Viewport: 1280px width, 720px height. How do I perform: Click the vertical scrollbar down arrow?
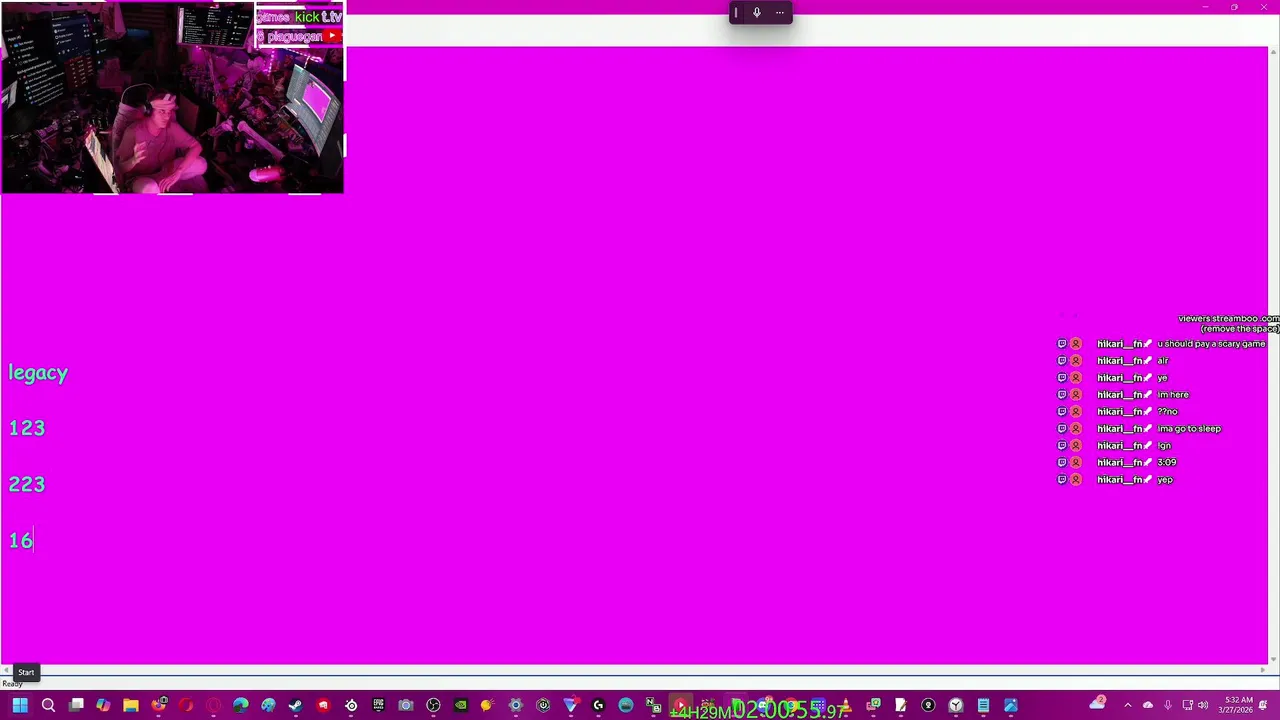1273,659
